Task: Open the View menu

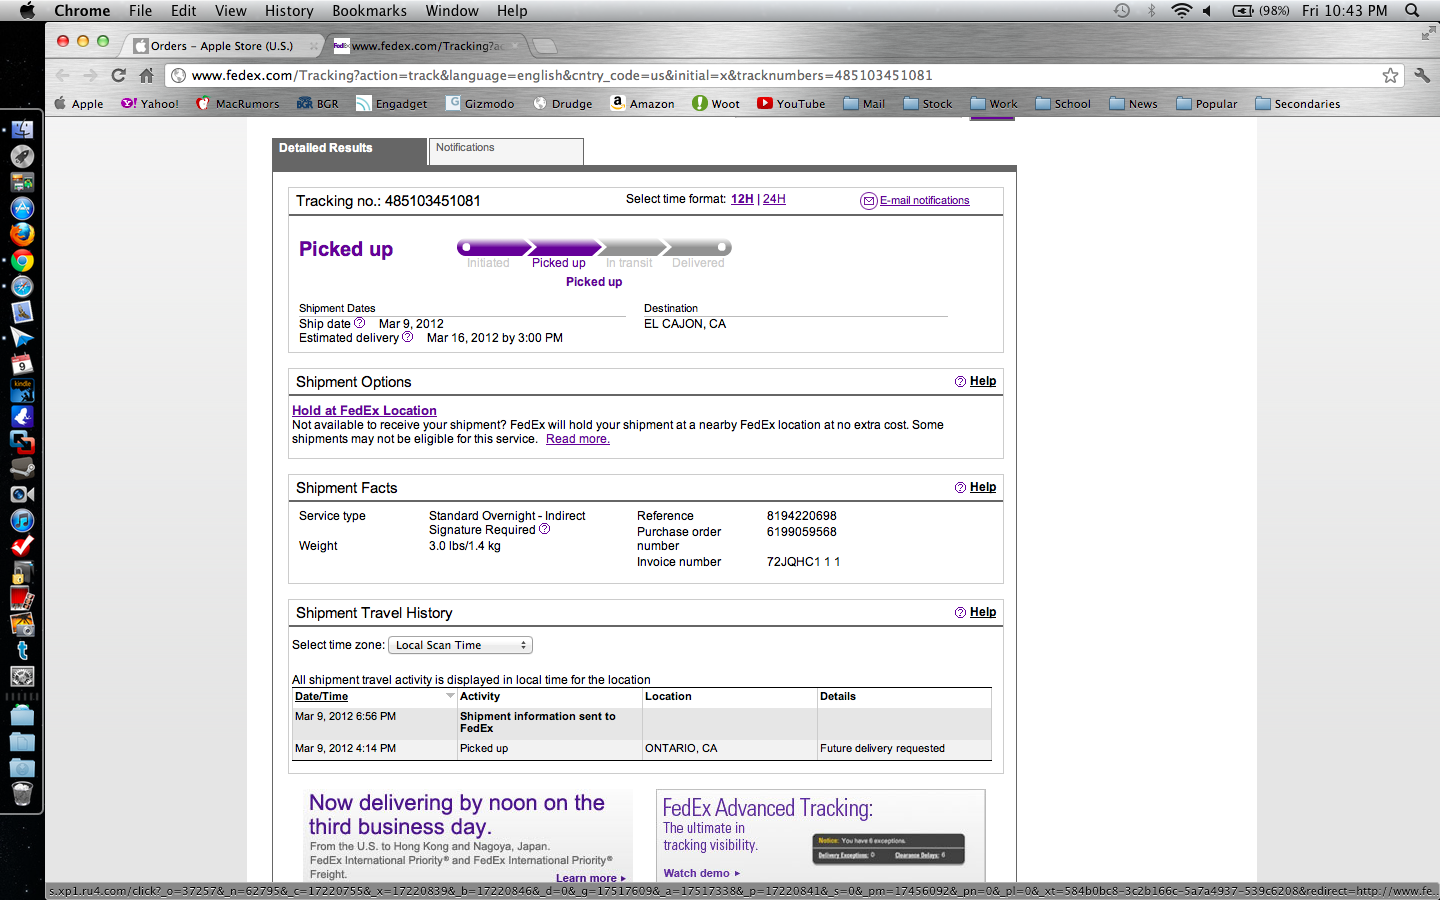Action: (x=230, y=10)
